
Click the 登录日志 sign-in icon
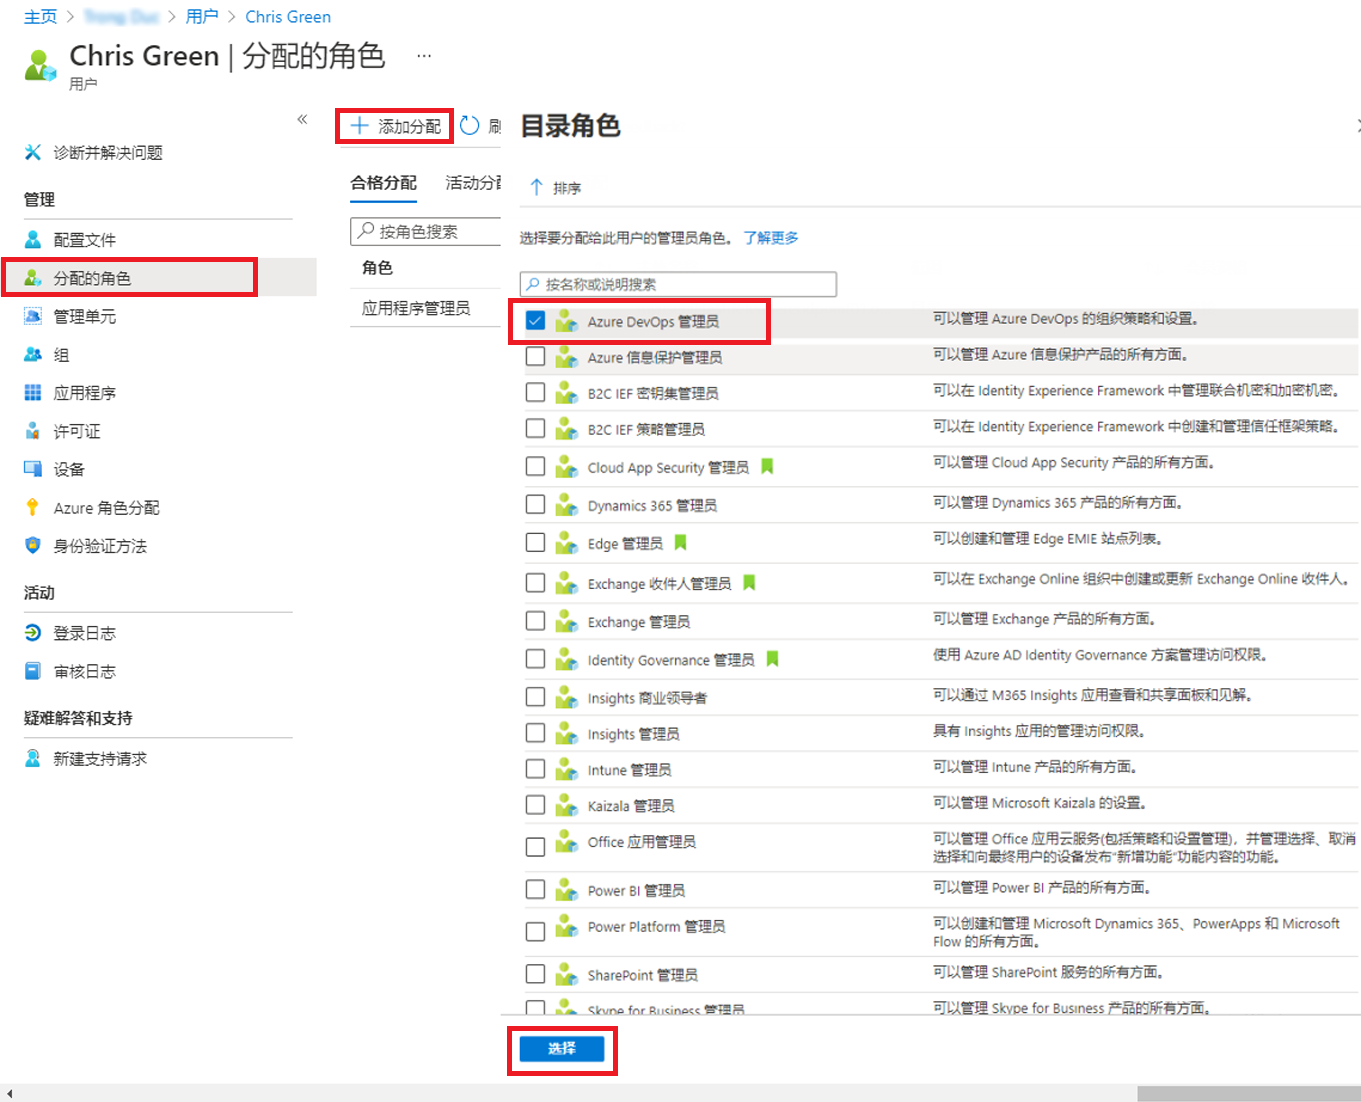[x=33, y=632]
